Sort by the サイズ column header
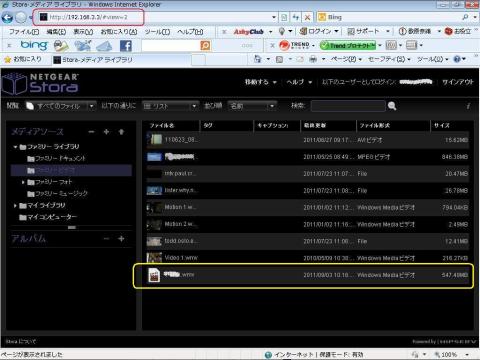480x360 pixels. [x=450, y=125]
